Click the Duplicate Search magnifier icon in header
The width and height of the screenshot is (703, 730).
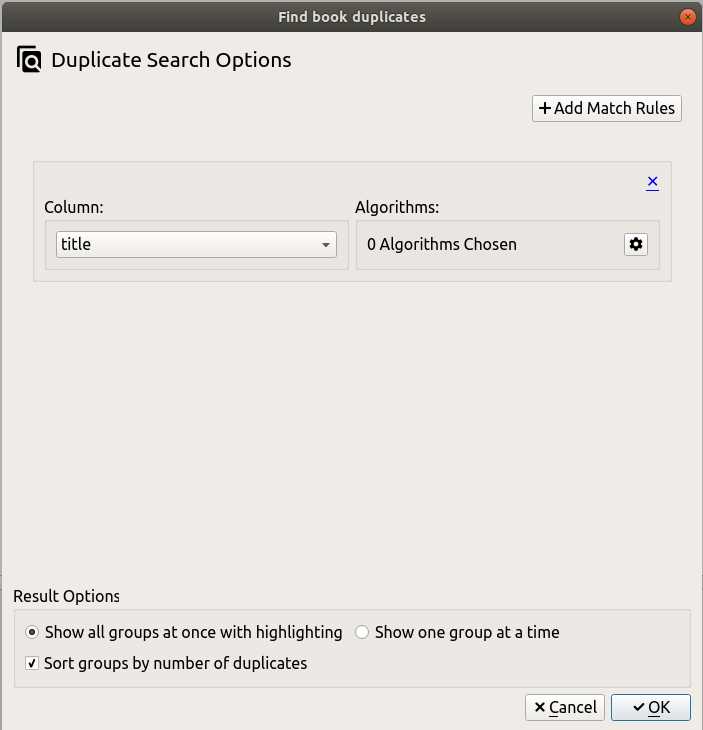(x=30, y=60)
